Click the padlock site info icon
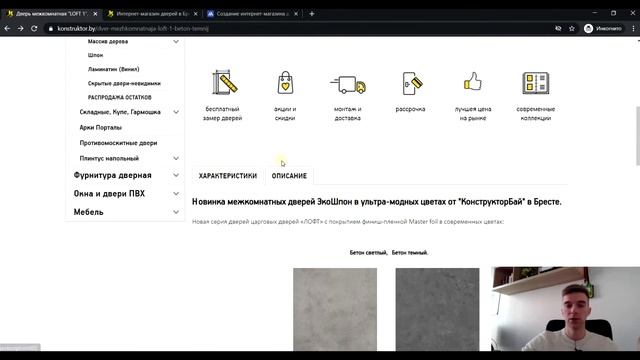 (51, 29)
